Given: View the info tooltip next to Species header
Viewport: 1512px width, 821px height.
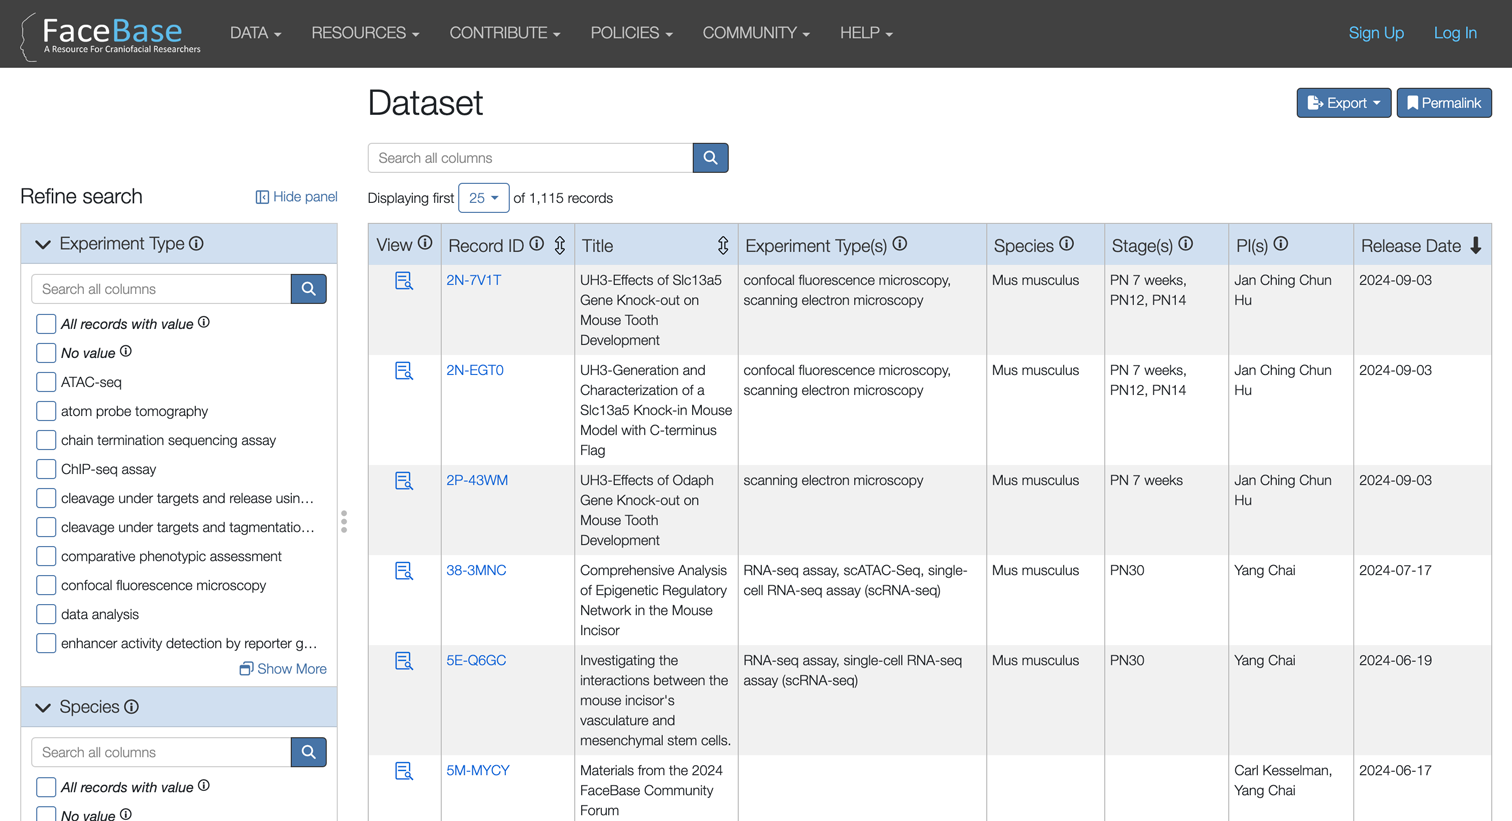Looking at the screenshot, I should 1068,243.
